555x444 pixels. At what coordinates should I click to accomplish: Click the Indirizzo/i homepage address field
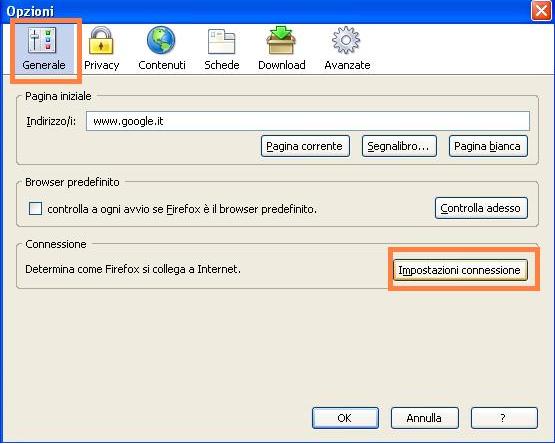coord(308,121)
